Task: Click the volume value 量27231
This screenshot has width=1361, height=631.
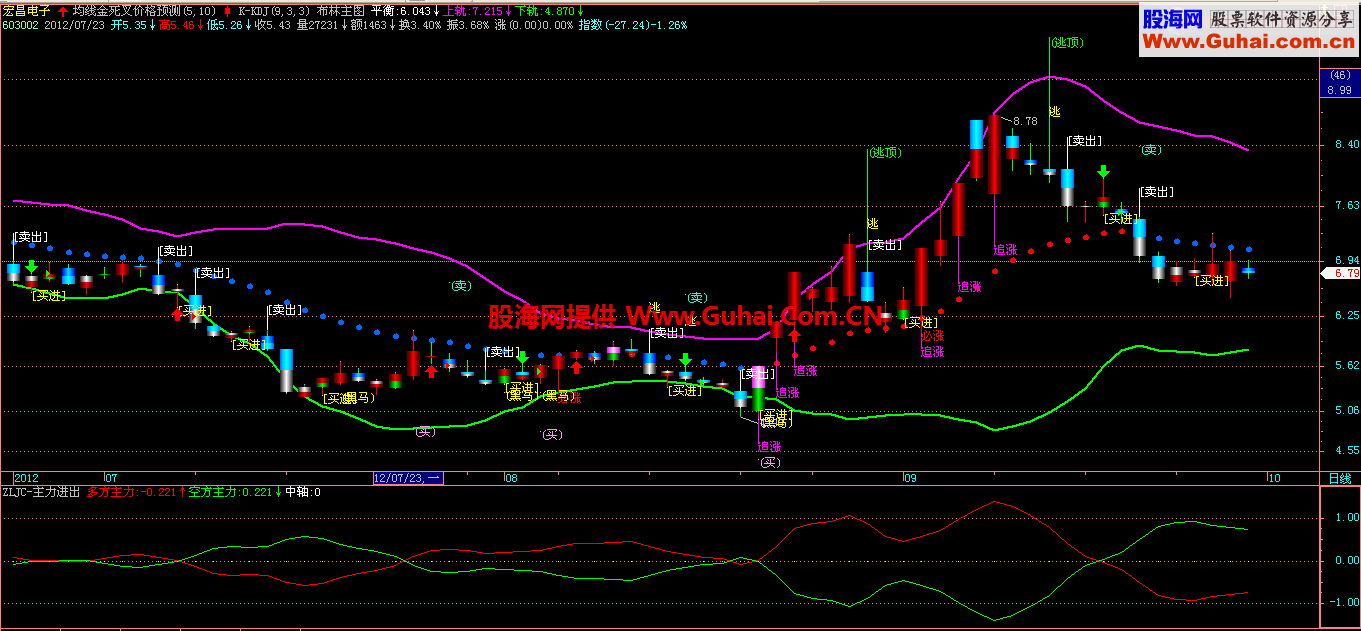Action: click(316, 24)
